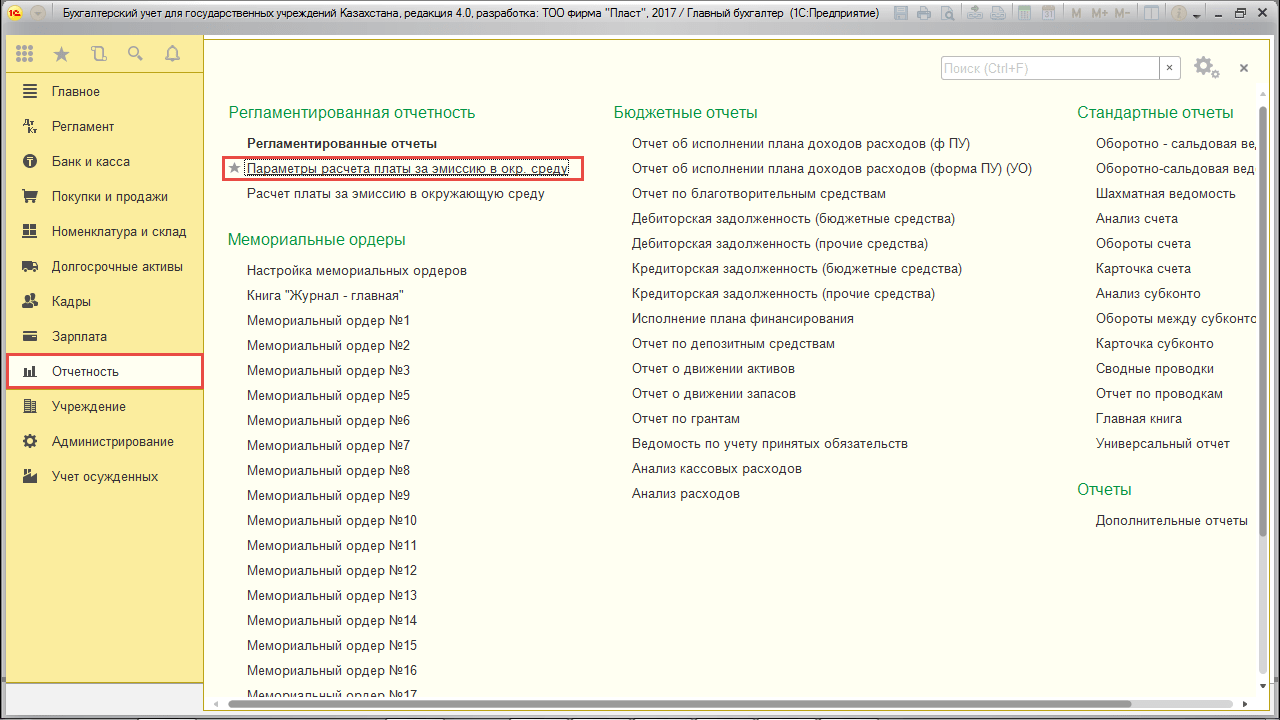Open navigation settings gear icon
Screen dimensions: 1280x720
(1205, 67)
